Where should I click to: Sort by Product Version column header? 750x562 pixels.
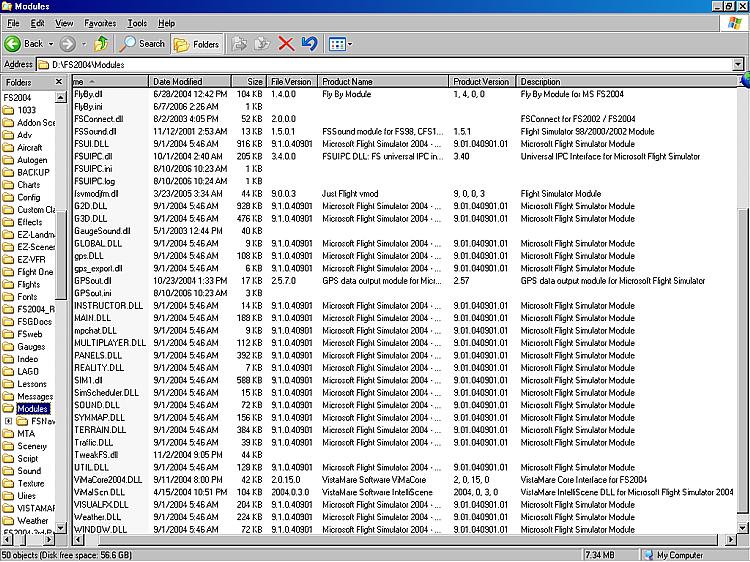(482, 81)
